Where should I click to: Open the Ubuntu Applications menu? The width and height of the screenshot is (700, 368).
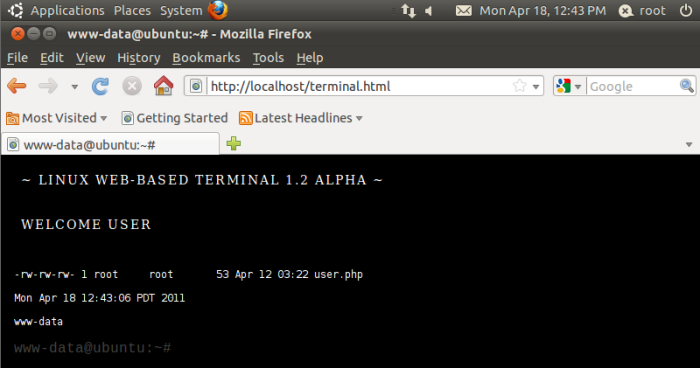(67, 10)
